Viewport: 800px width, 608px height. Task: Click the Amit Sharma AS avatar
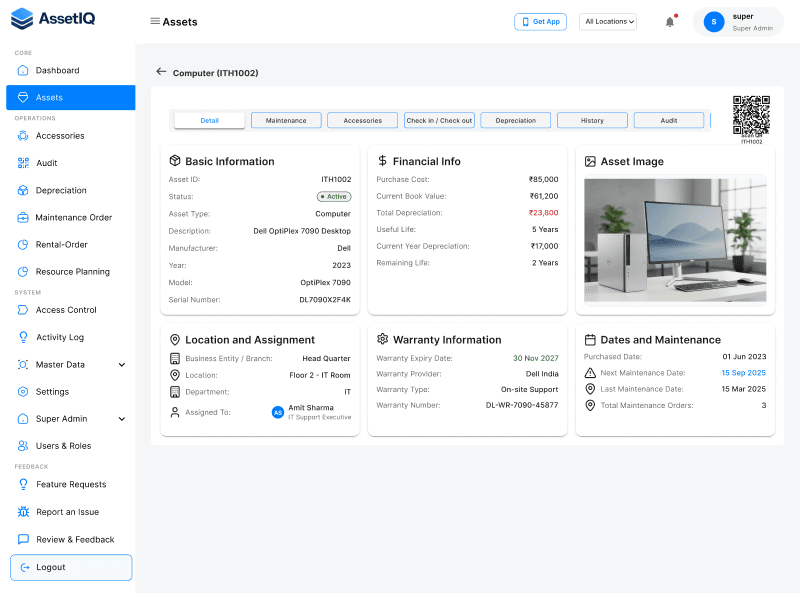point(278,412)
